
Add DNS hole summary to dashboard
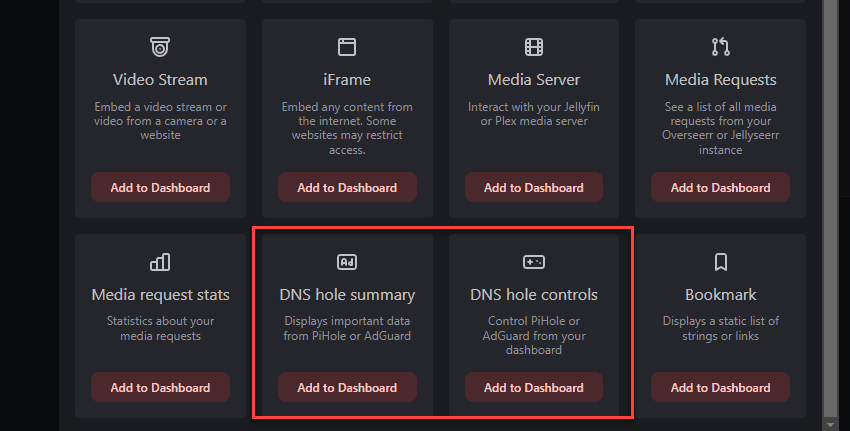coord(347,387)
